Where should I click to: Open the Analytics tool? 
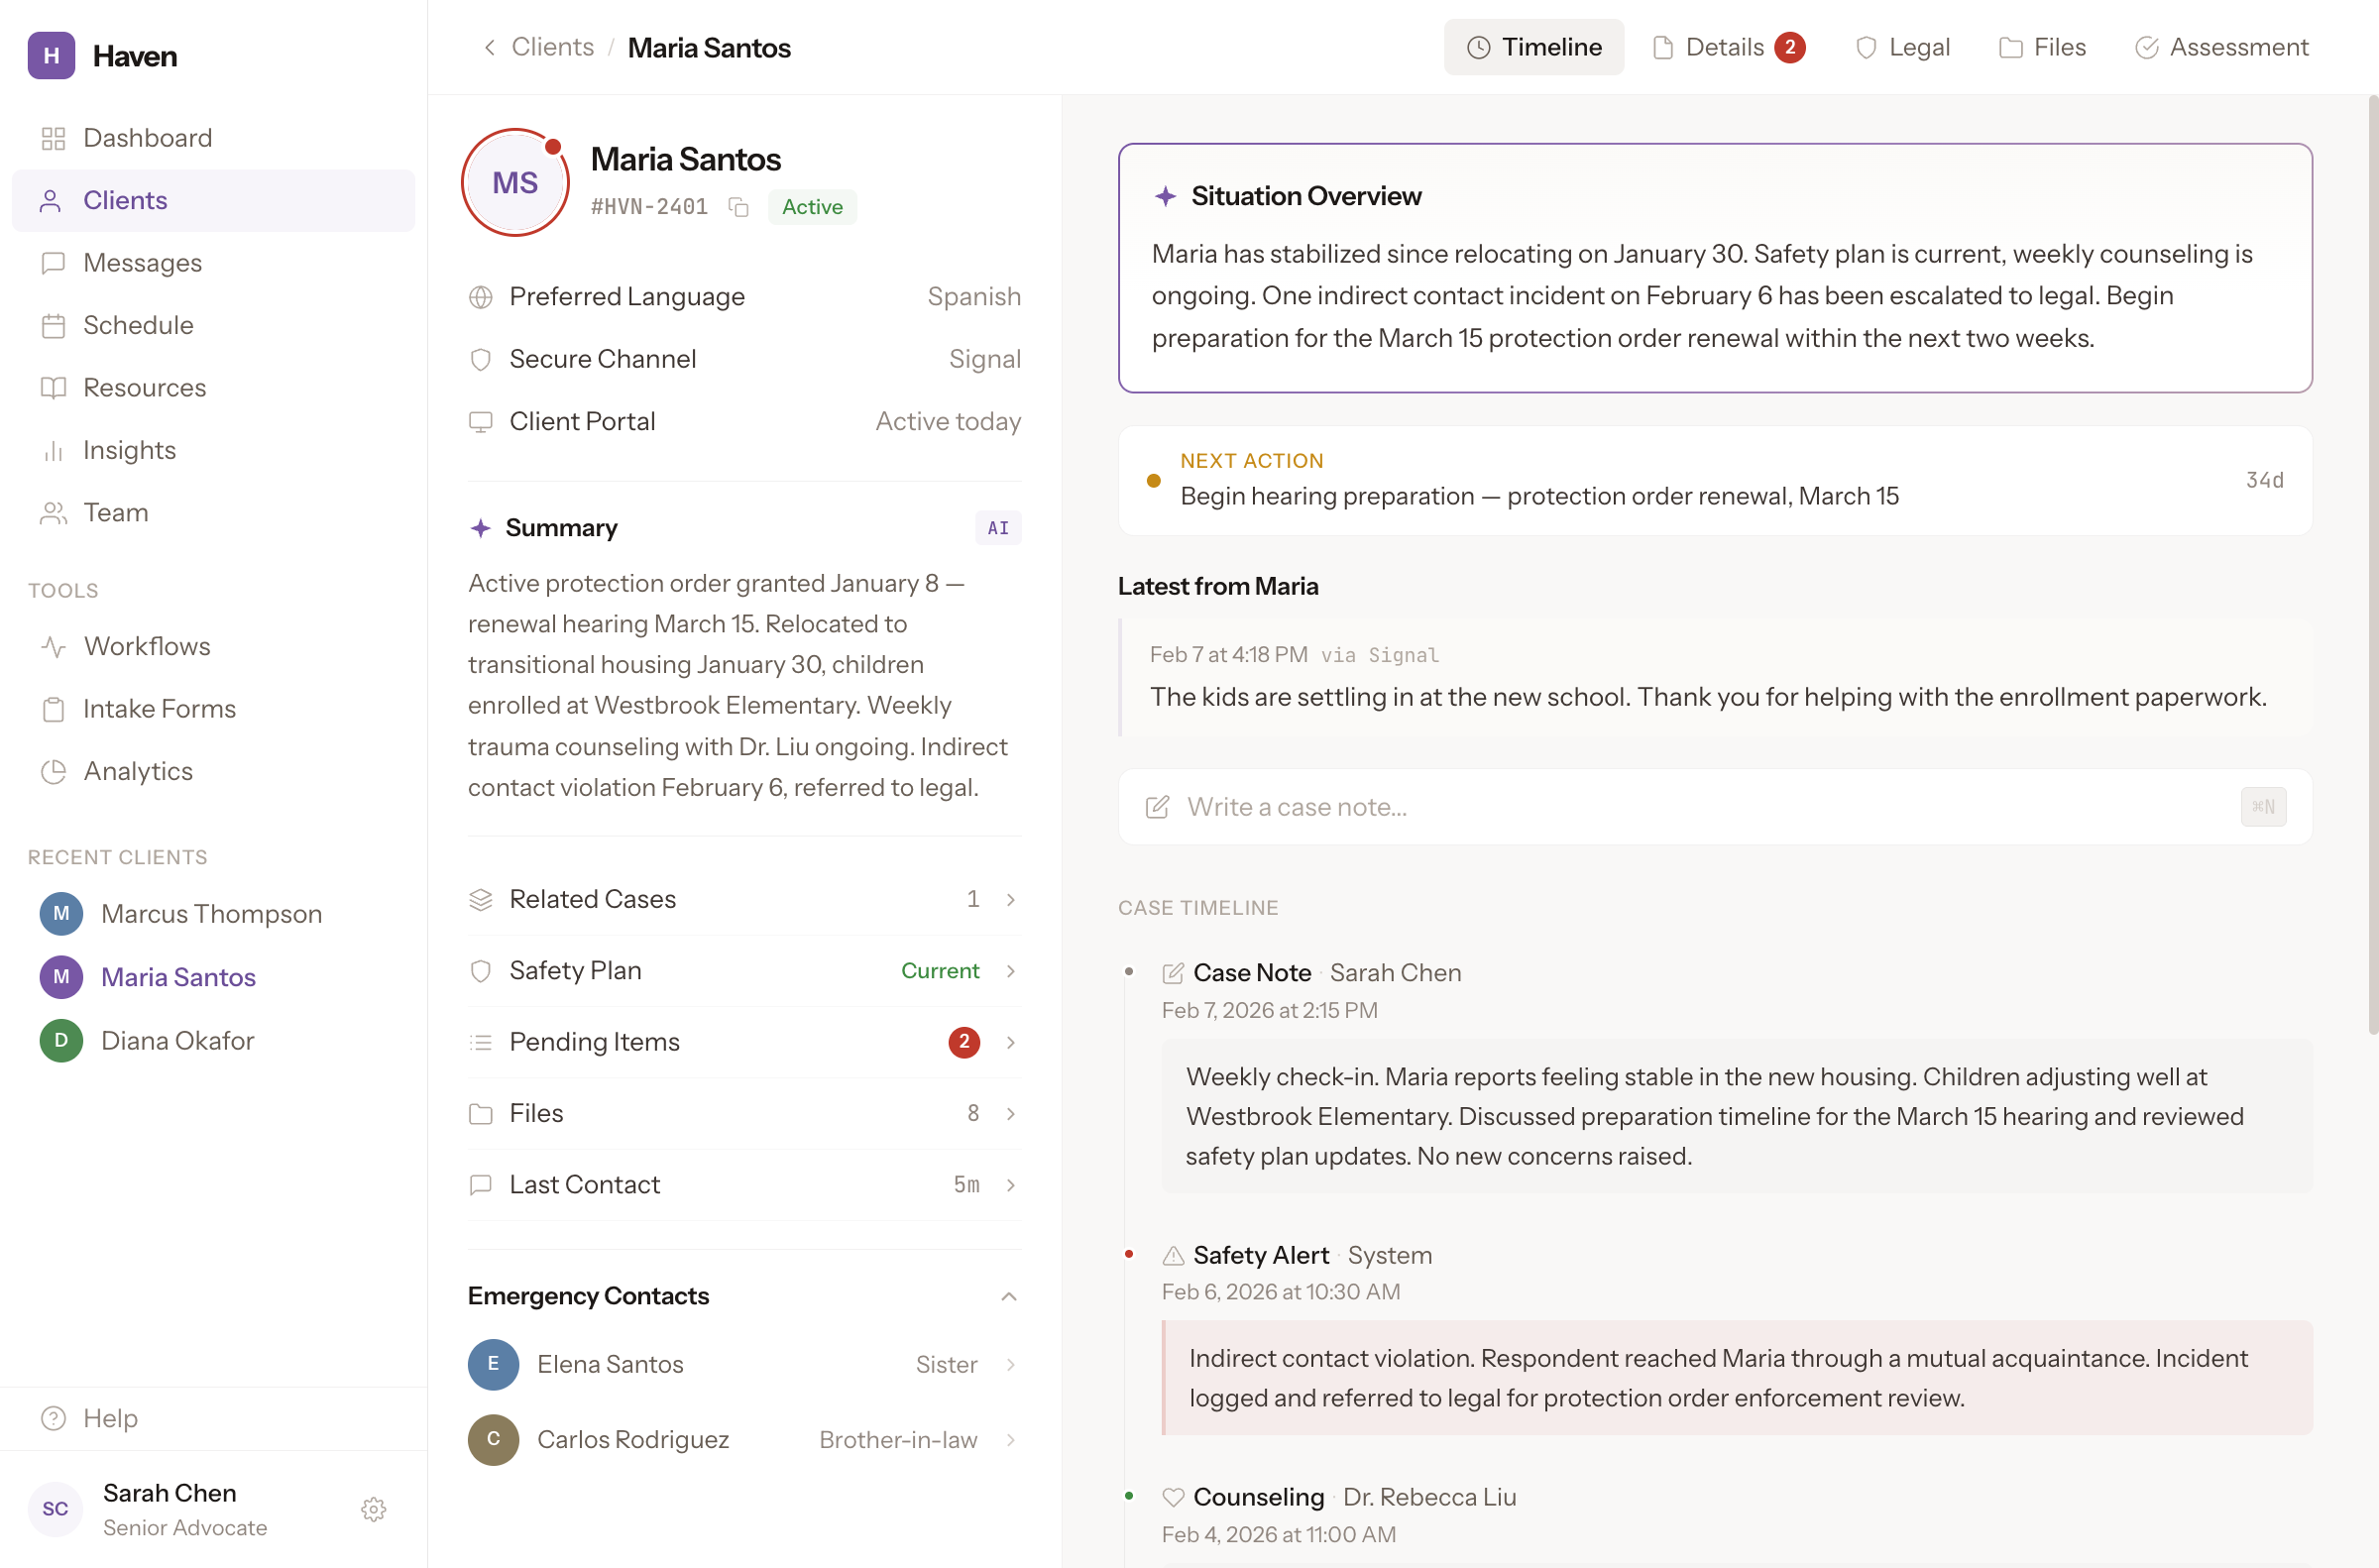coord(137,771)
